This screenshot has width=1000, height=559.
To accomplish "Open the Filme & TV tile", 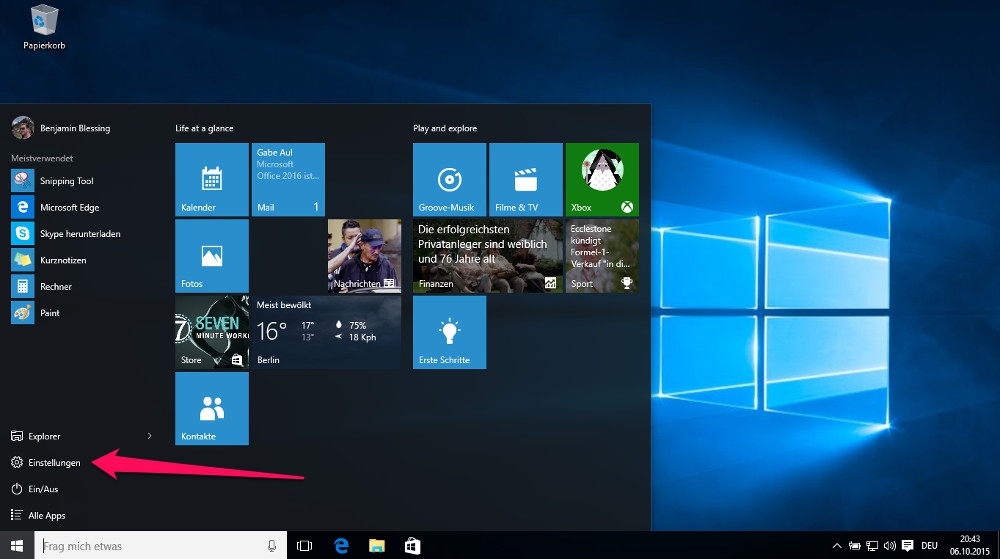I will point(526,180).
